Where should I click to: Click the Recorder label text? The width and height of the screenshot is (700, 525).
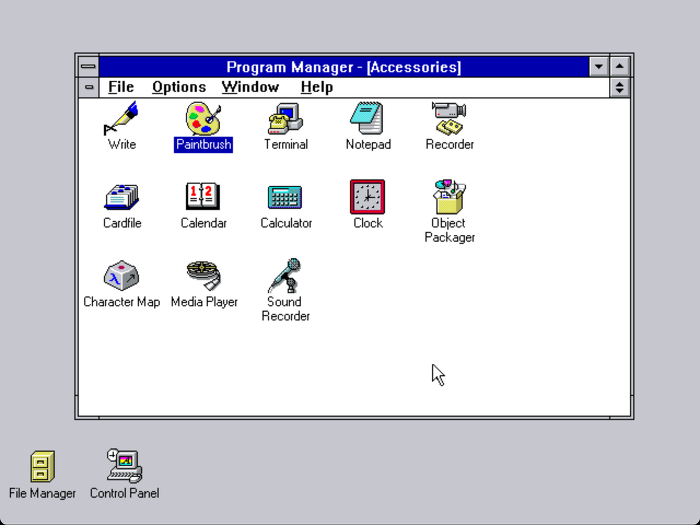[x=450, y=145]
